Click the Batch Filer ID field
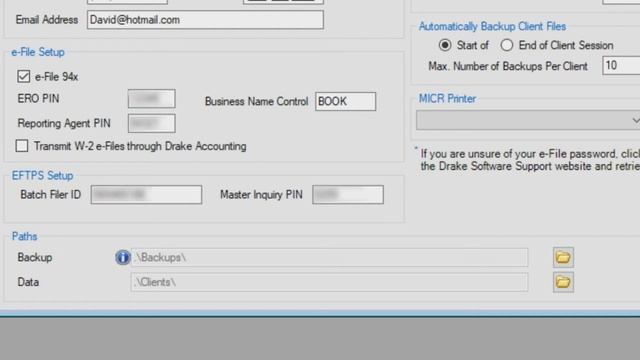The image size is (640, 360). click(x=146, y=195)
